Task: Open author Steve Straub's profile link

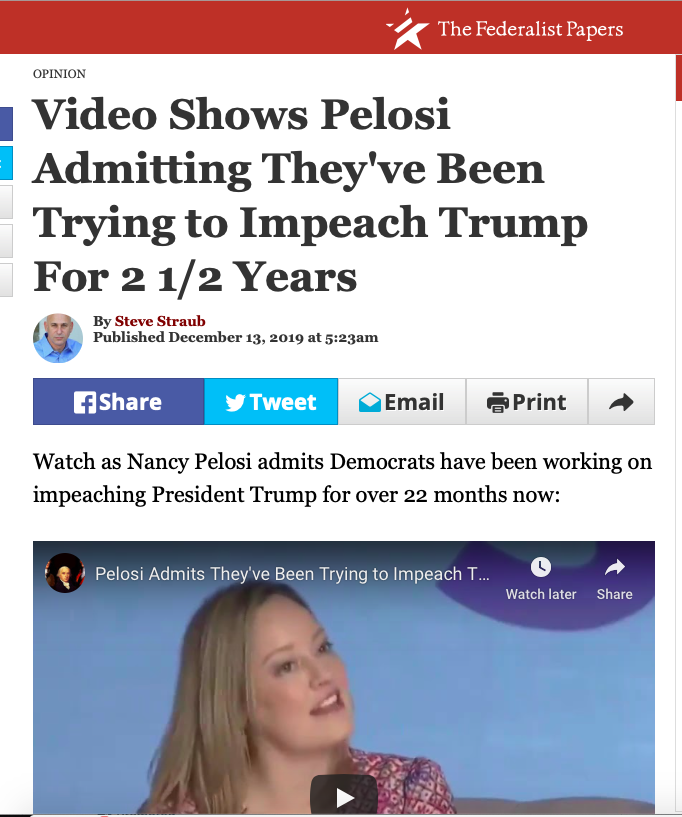Action: click(160, 321)
